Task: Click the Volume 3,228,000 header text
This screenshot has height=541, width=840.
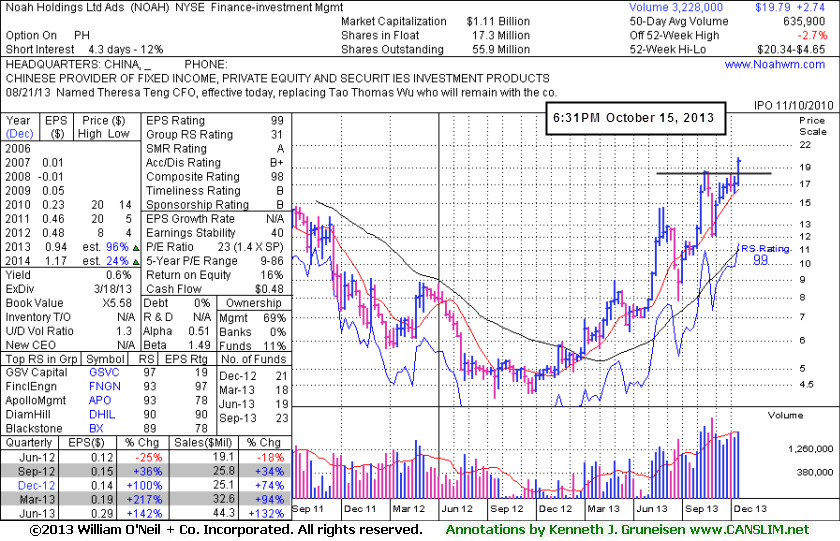Action: [x=676, y=7]
